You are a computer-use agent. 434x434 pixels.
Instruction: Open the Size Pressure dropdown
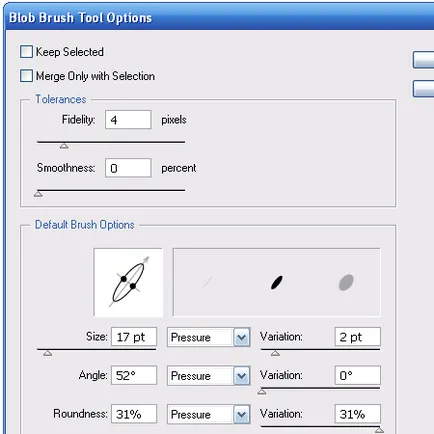(x=209, y=337)
